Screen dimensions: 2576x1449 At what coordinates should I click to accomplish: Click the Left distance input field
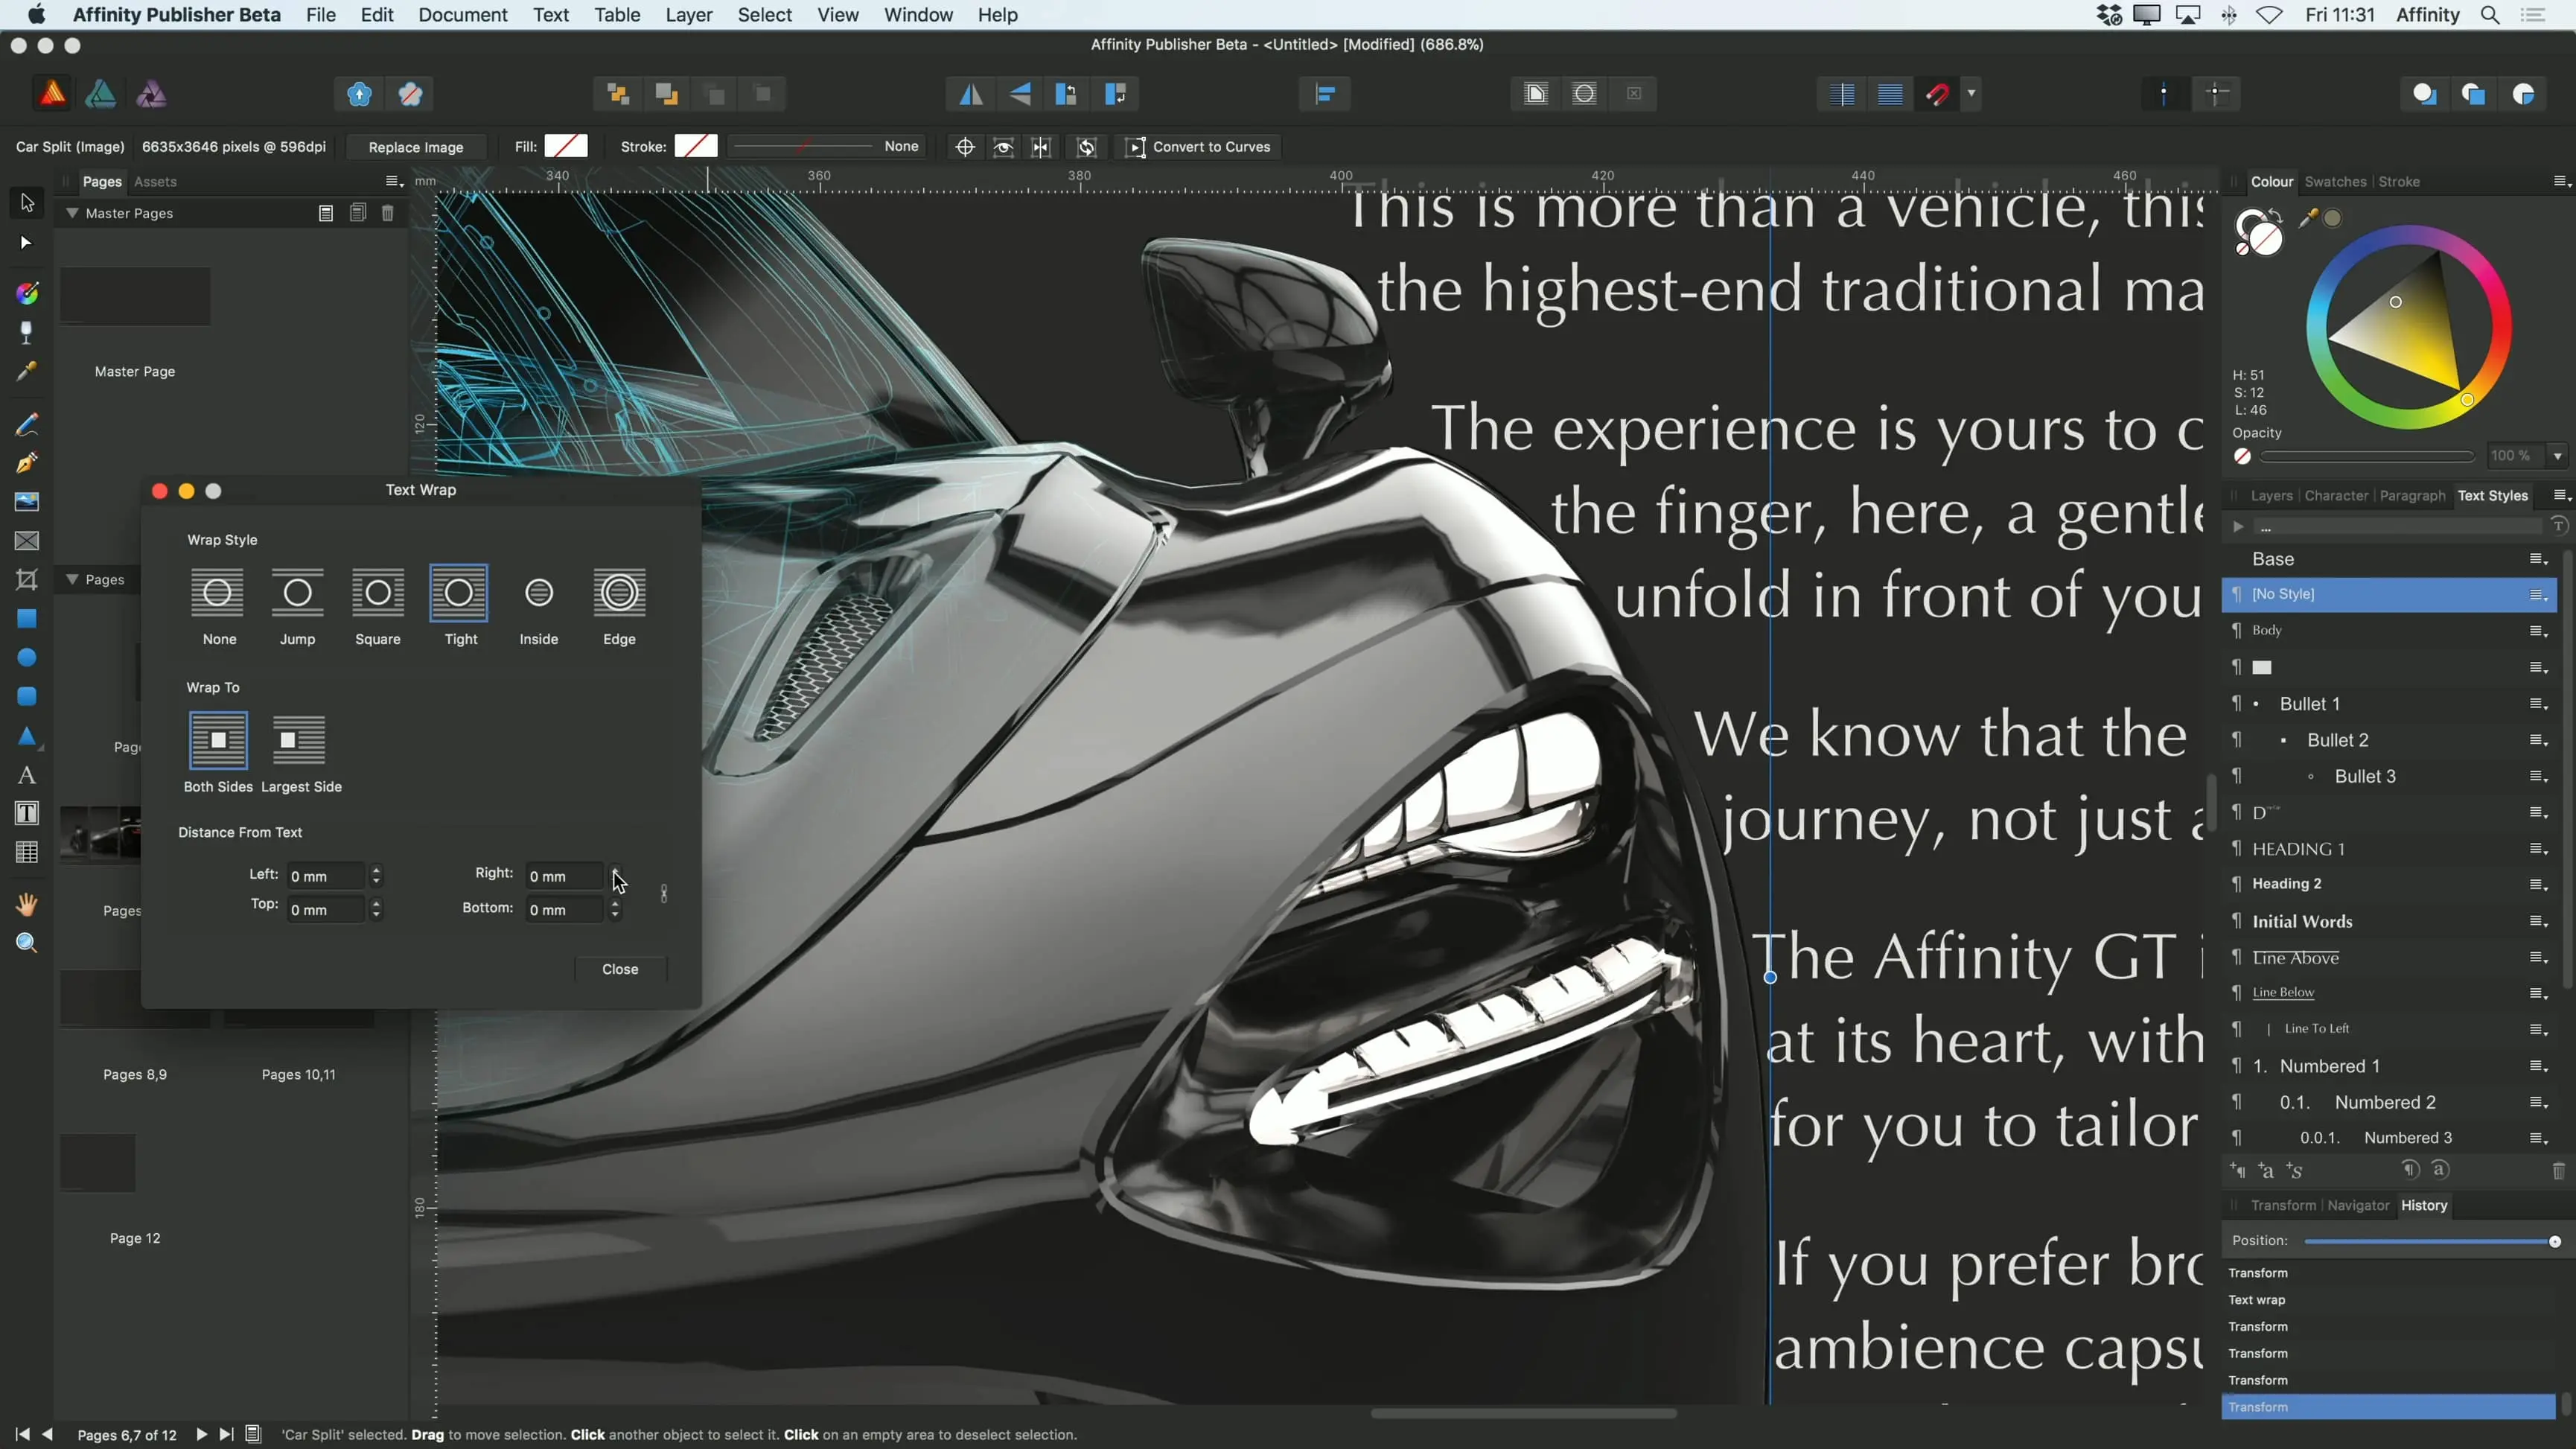click(x=327, y=877)
